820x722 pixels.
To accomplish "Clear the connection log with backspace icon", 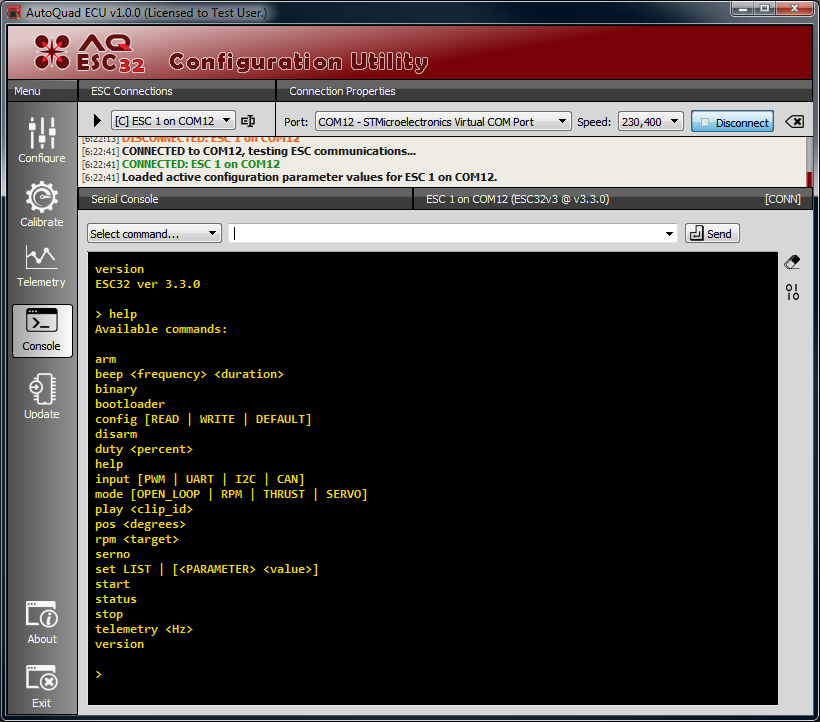I will click(x=794, y=122).
